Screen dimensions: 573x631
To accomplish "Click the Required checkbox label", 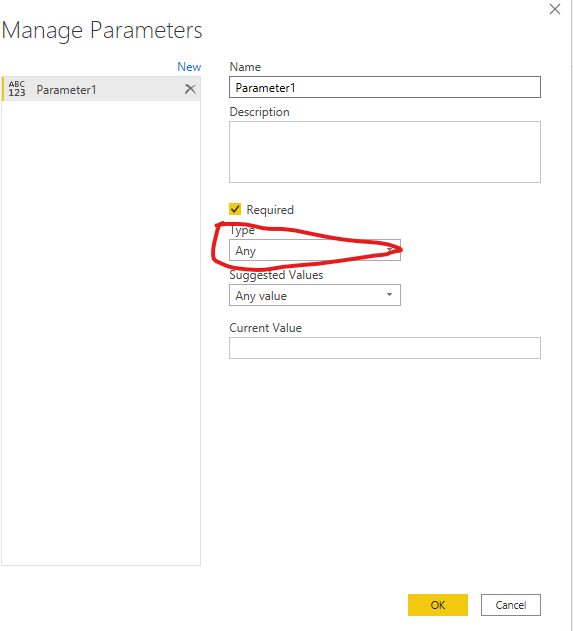I will (270, 210).
